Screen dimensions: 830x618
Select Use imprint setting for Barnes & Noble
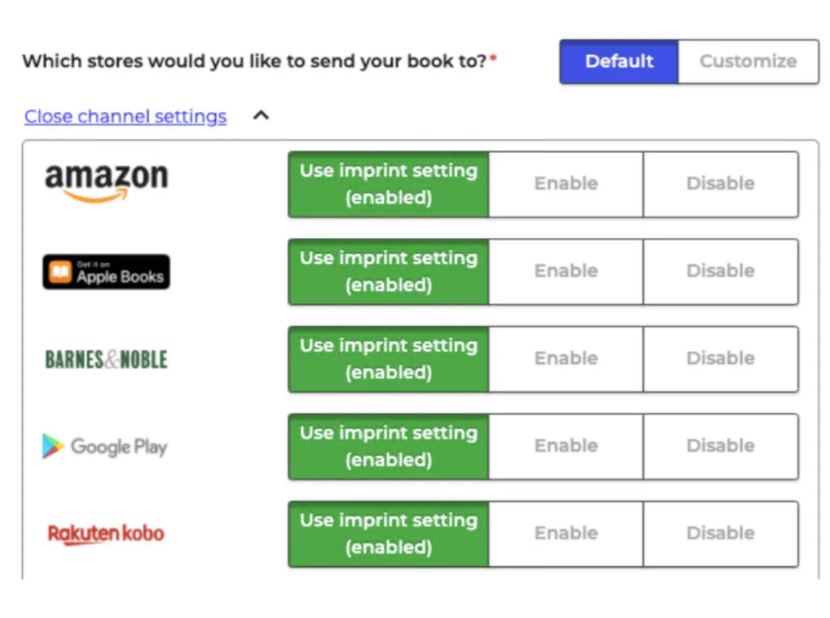pos(389,359)
